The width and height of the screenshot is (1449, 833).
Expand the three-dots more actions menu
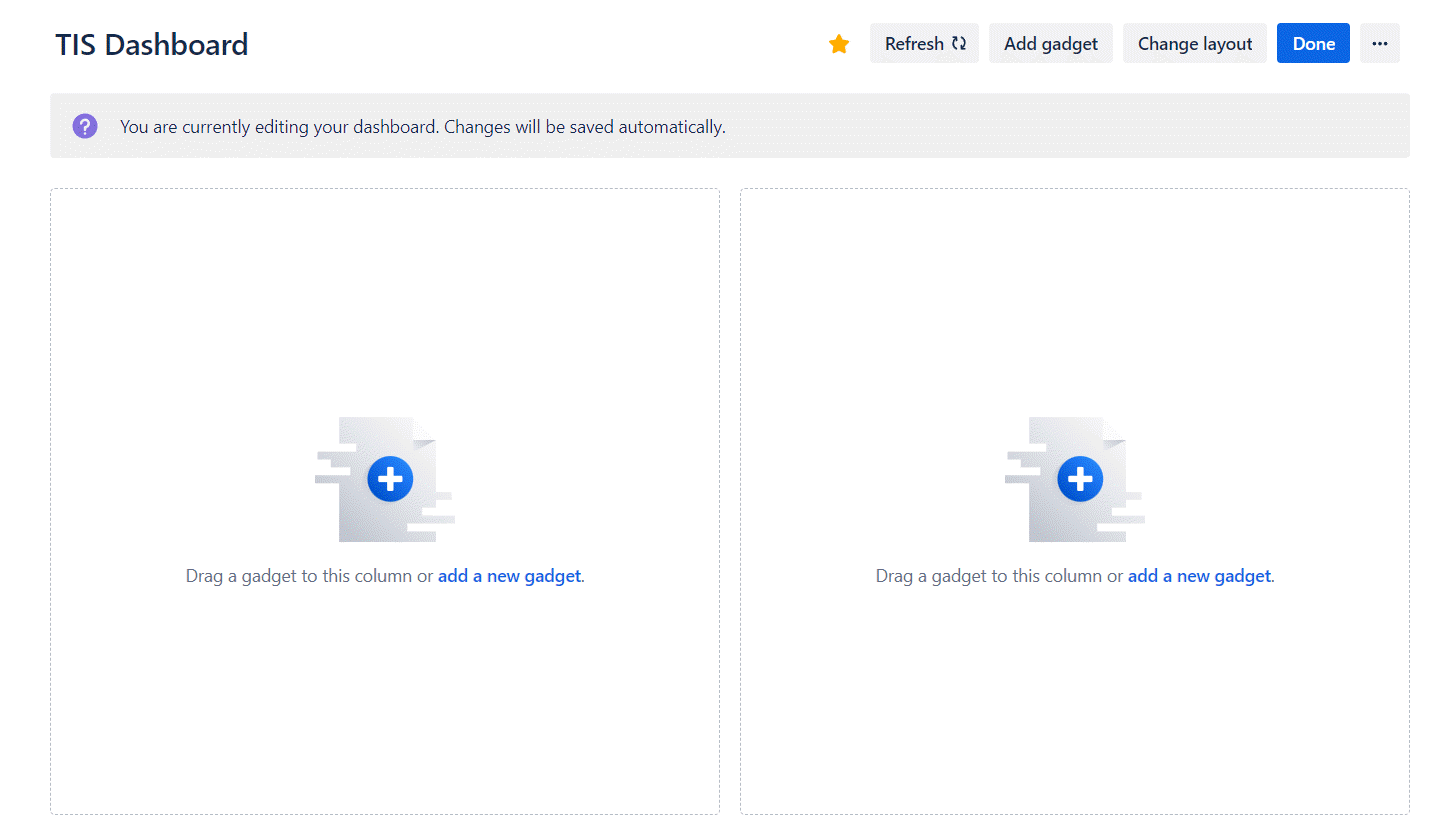tap(1379, 44)
